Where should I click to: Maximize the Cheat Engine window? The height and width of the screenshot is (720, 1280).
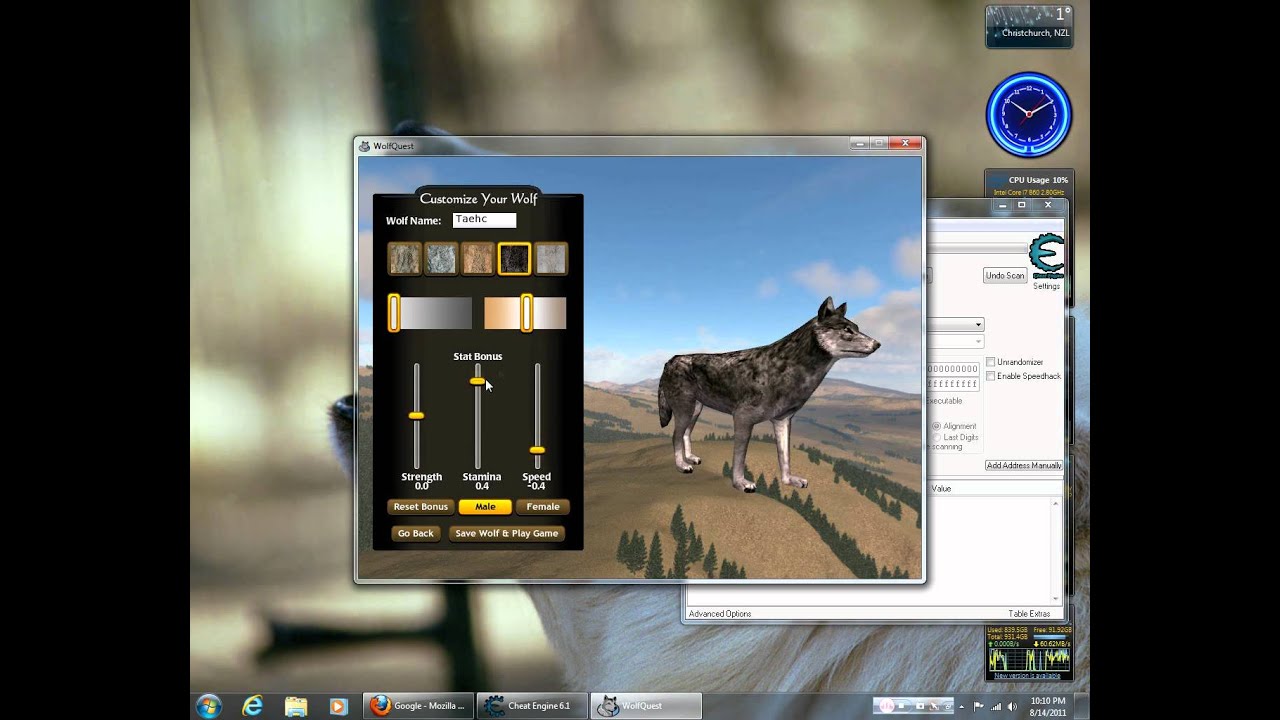coord(1021,205)
